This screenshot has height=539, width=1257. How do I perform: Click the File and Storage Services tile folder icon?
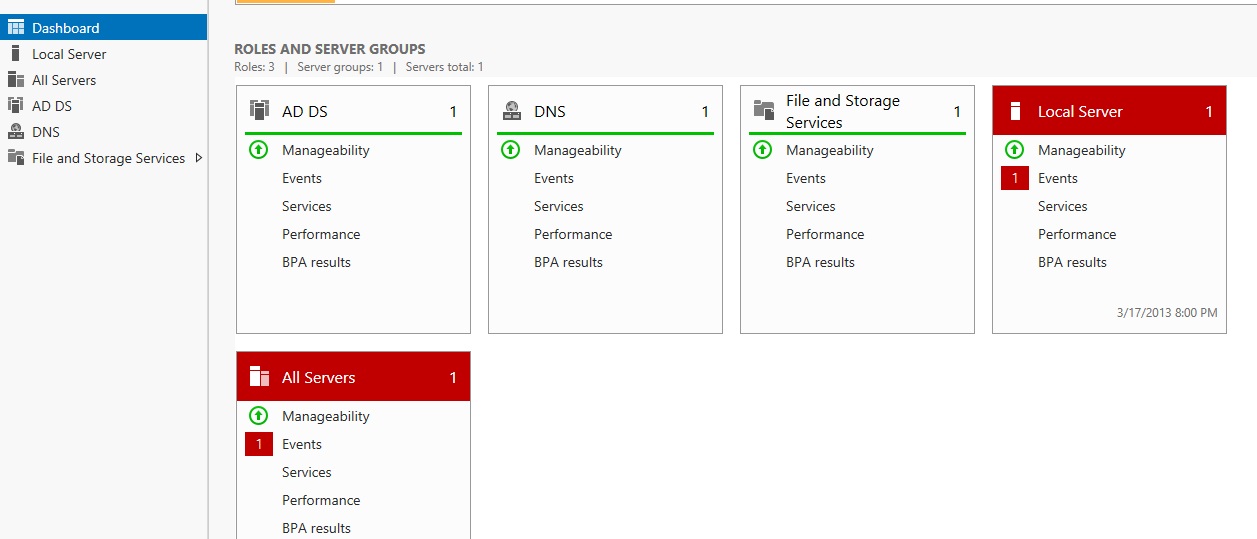tap(764, 111)
